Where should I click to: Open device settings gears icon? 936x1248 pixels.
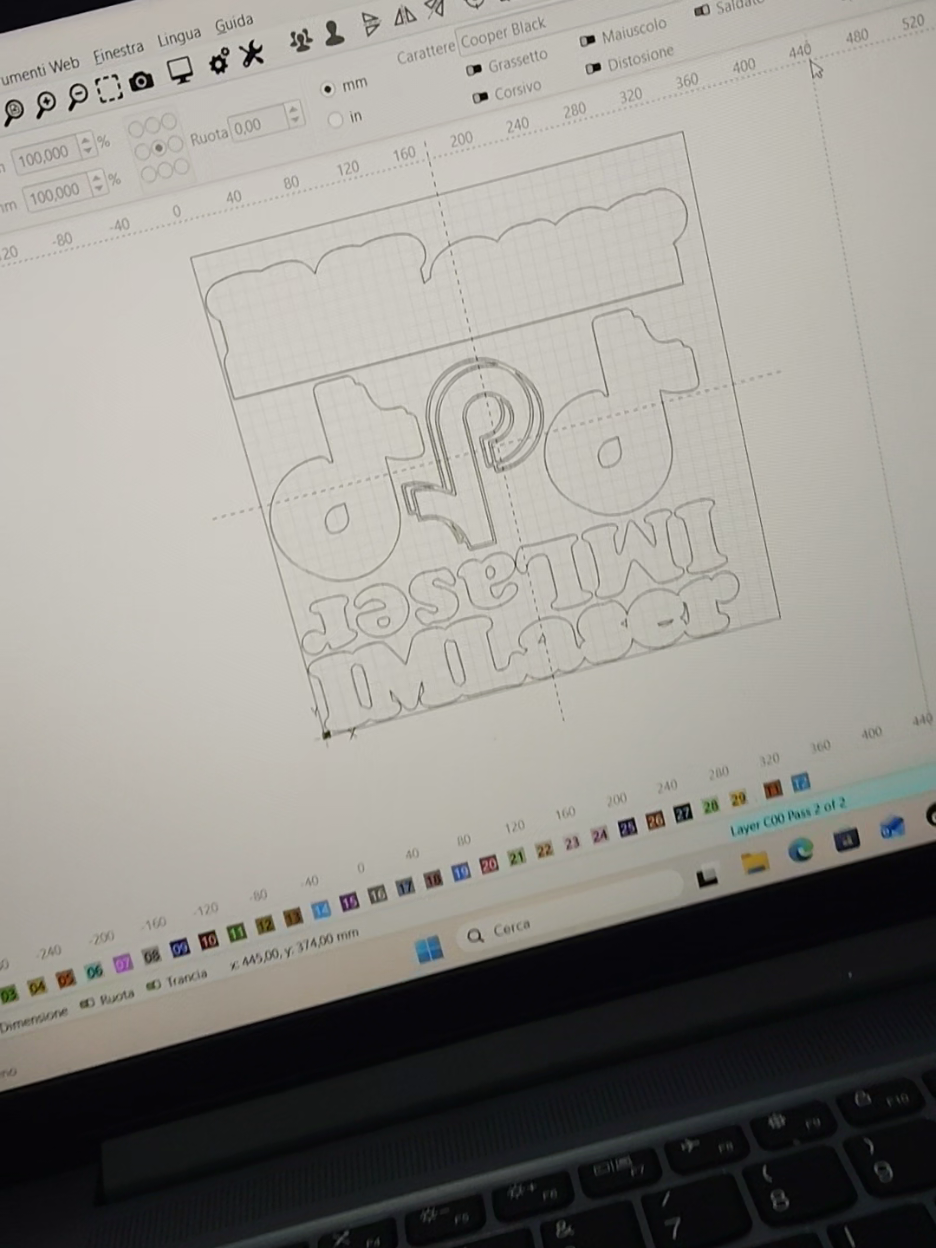tap(218, 61)
